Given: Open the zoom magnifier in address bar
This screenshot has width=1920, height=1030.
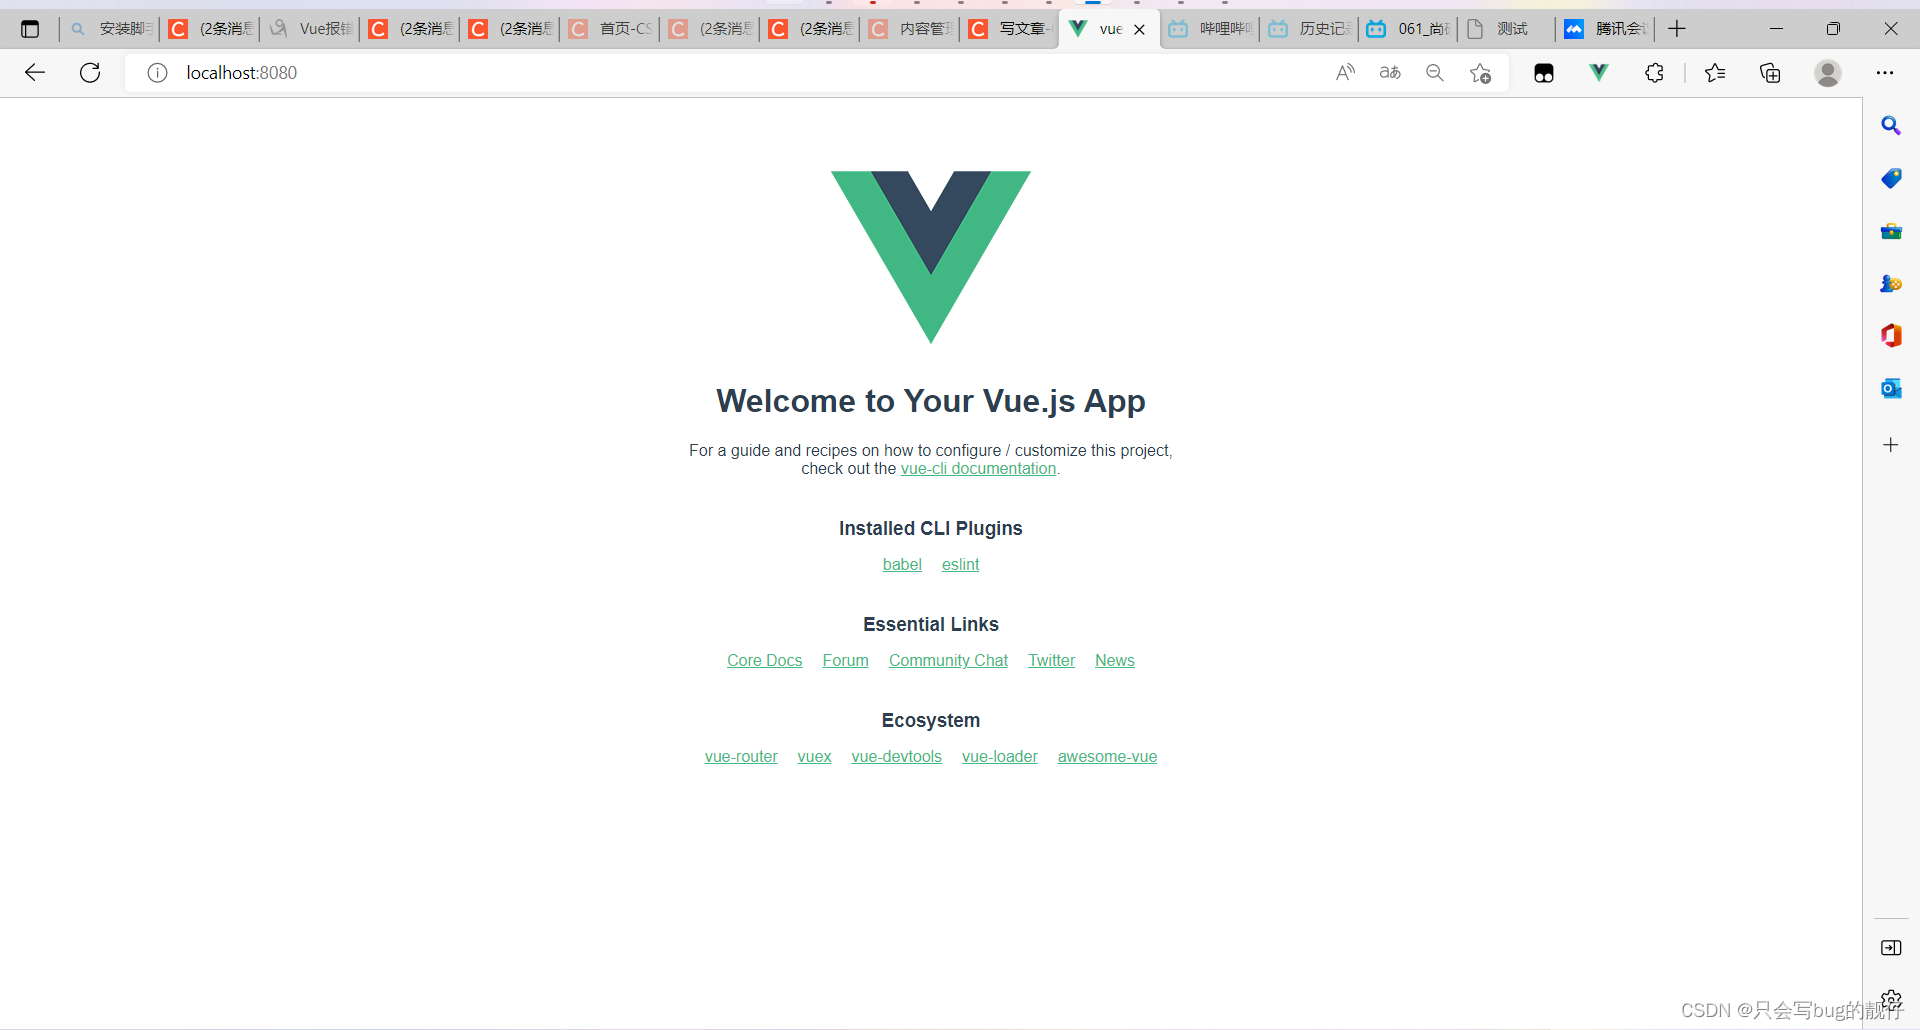Looking at the screenshot, I should [x=1435, y=72].
